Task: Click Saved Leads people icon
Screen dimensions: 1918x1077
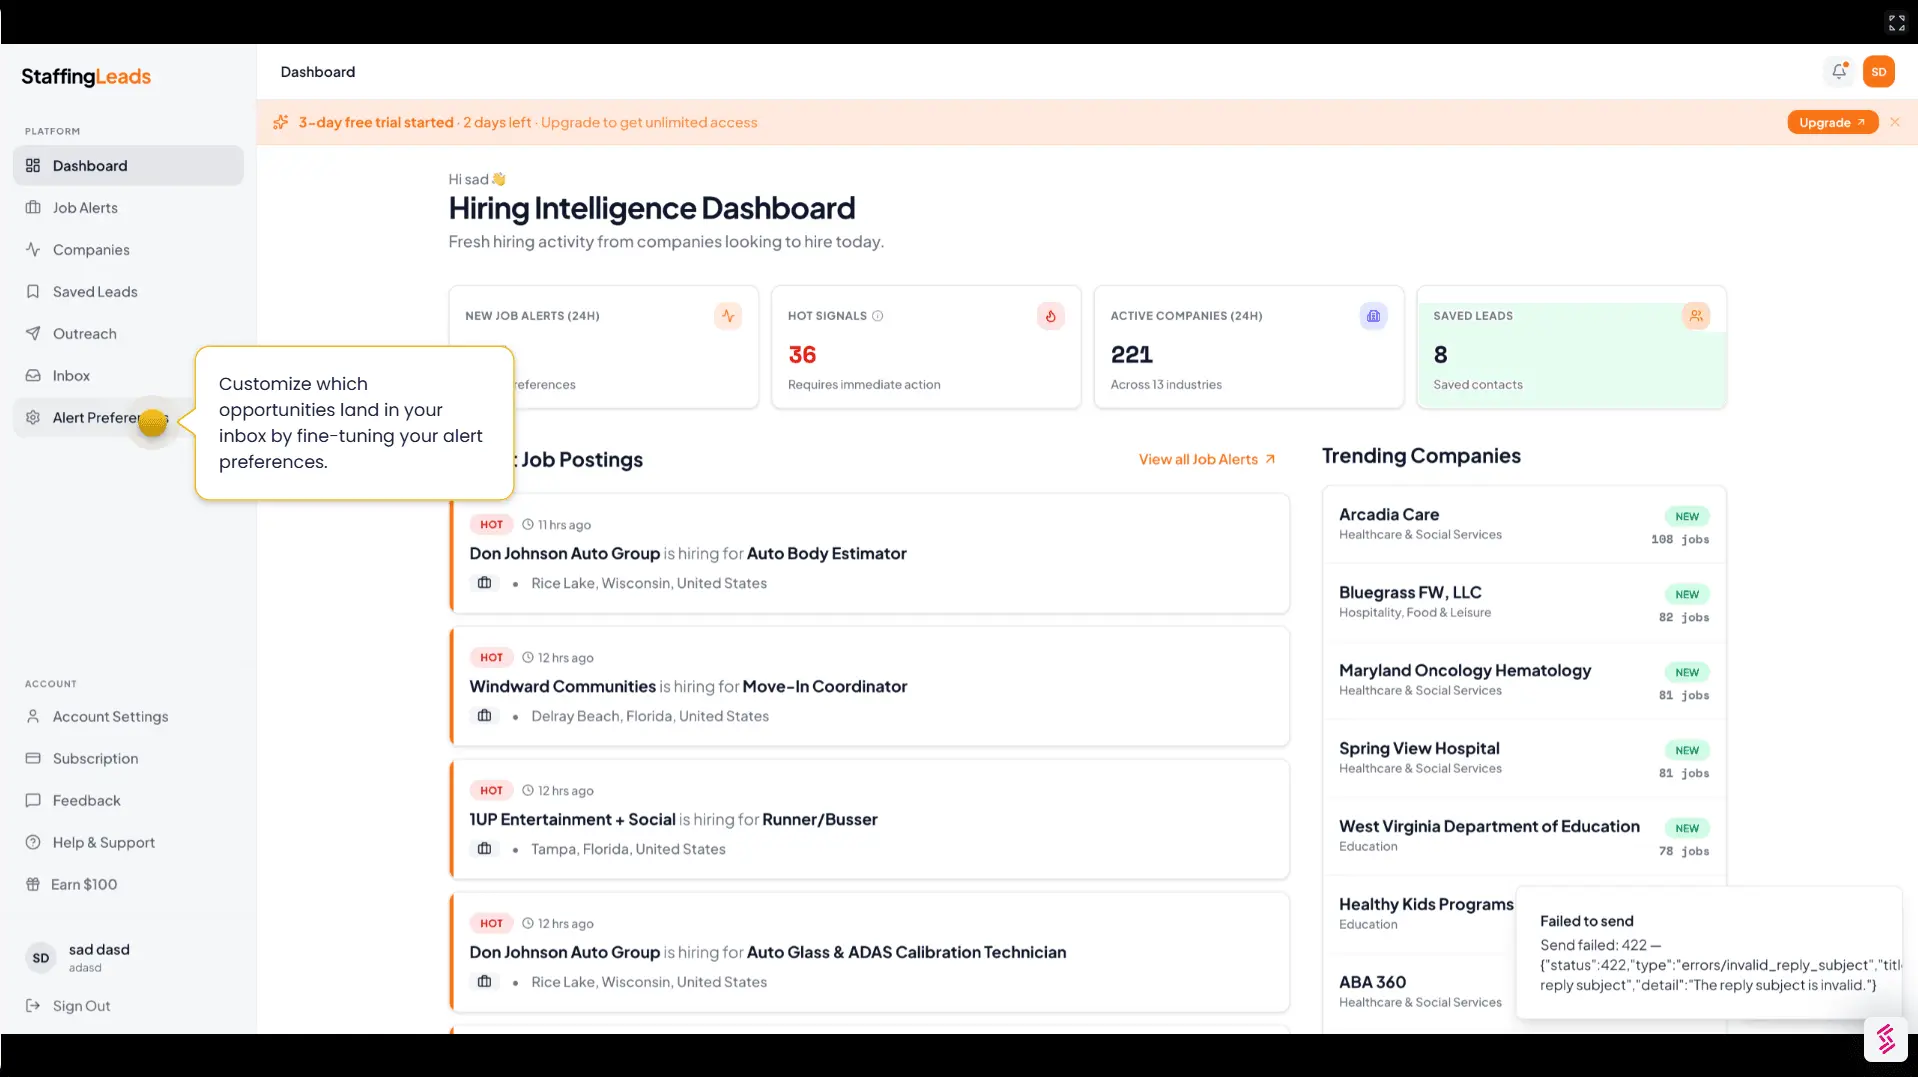Action: (1696, 316)
